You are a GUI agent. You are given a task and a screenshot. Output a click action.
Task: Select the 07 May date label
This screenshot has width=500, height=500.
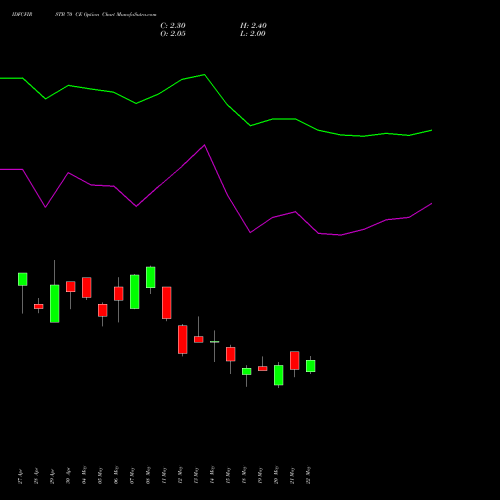pyautogui.click(x=132, y=475)
